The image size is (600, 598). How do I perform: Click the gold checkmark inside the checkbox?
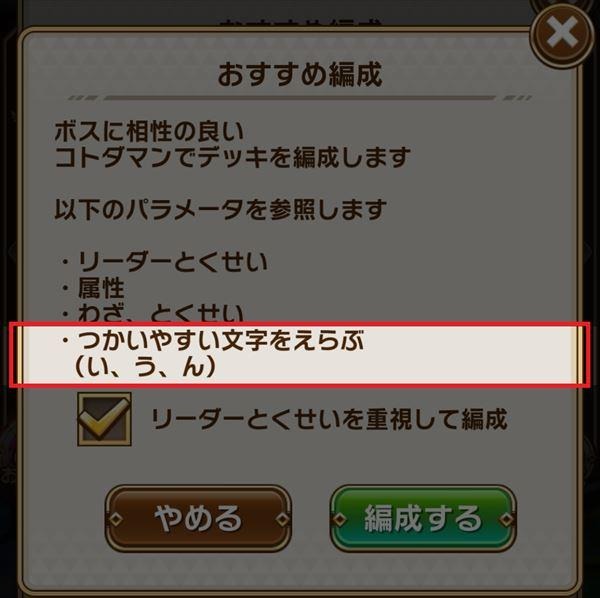pos(104,417)
